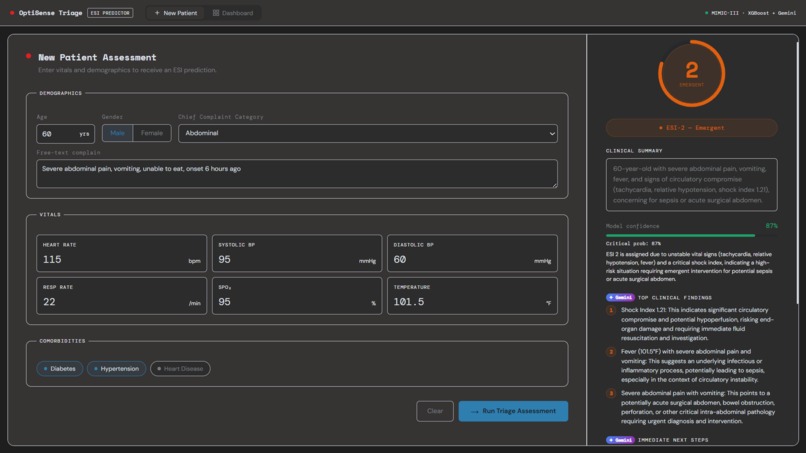Click Run Triage Assessment button
This screenshot has height=453, width=806.
point(513,411)
